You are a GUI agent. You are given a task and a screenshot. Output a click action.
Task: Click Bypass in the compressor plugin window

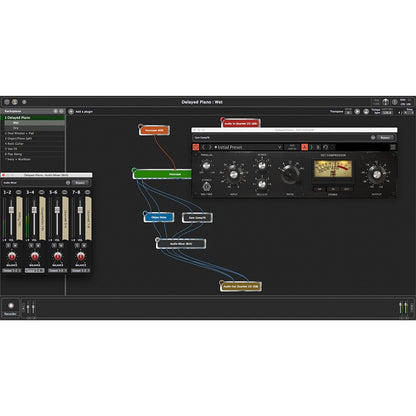[385, 137]
